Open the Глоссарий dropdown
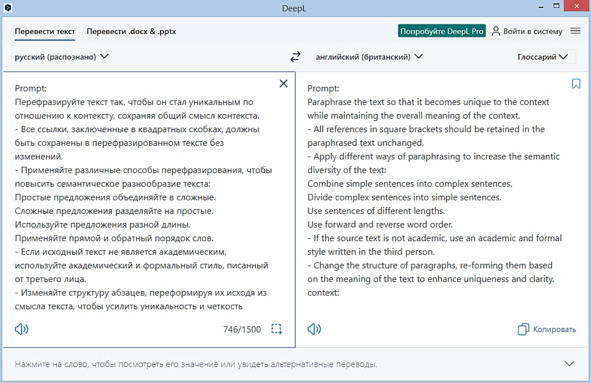 pos(542,57)
